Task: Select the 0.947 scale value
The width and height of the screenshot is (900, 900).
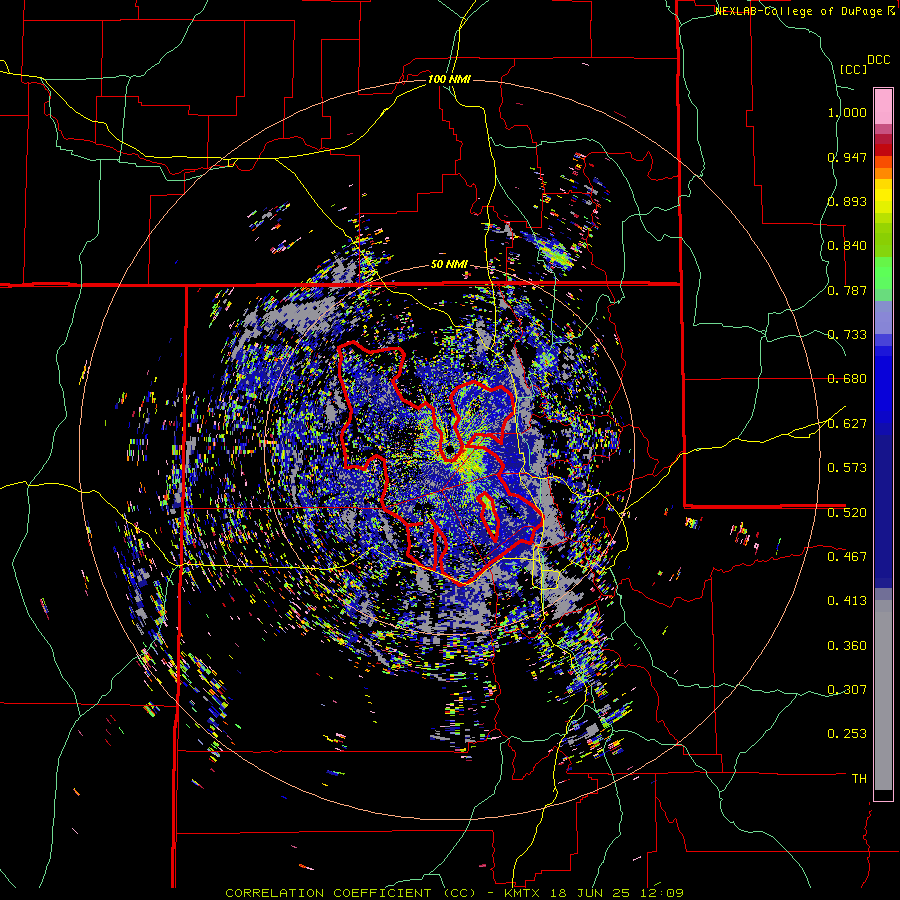Action: click(847, 157)
